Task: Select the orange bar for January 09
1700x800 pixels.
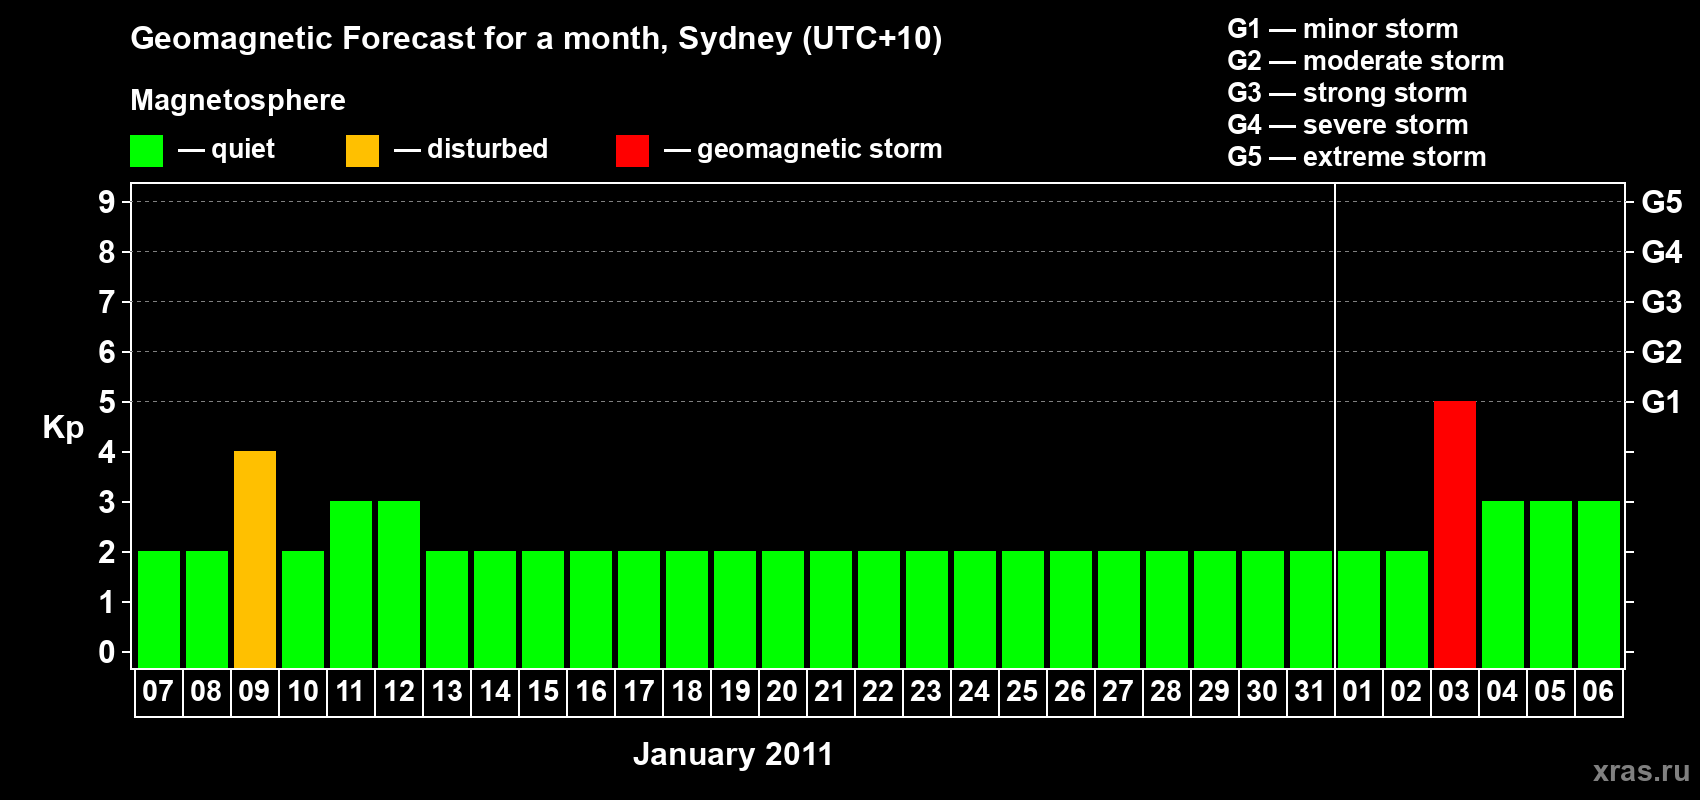Action: [x=255, y=559]
